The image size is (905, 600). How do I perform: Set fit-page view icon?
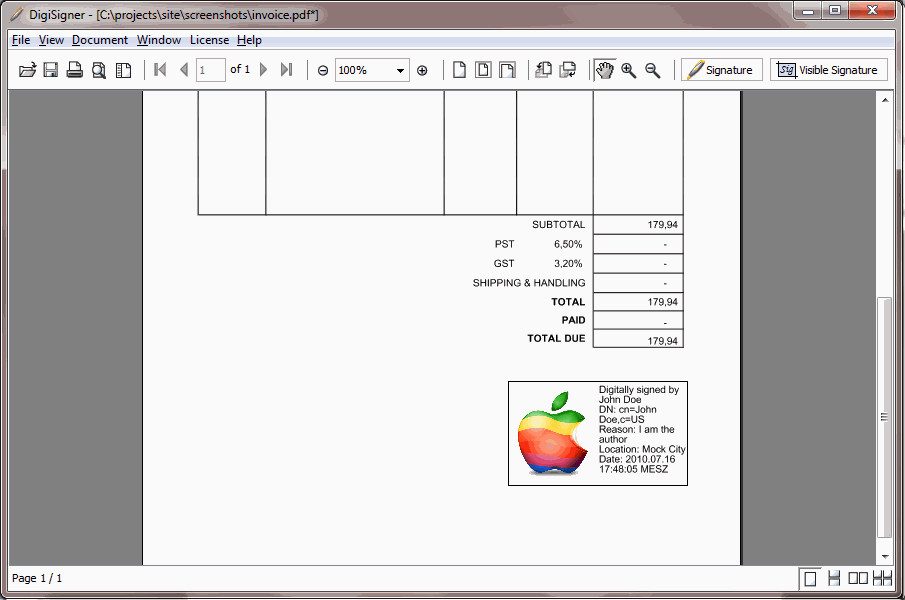click(483, 70)
